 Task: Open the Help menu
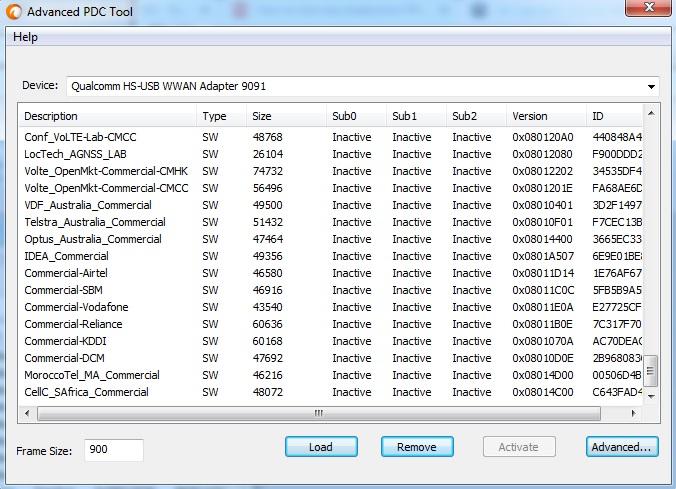[x=25, y=37]
